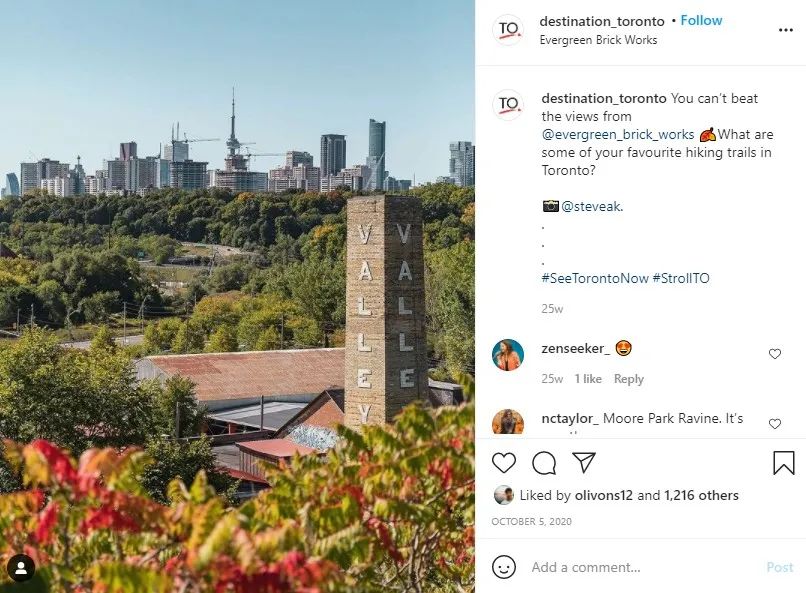Share post using the paper plane icon
806x593 pixels.
point(584,462)
